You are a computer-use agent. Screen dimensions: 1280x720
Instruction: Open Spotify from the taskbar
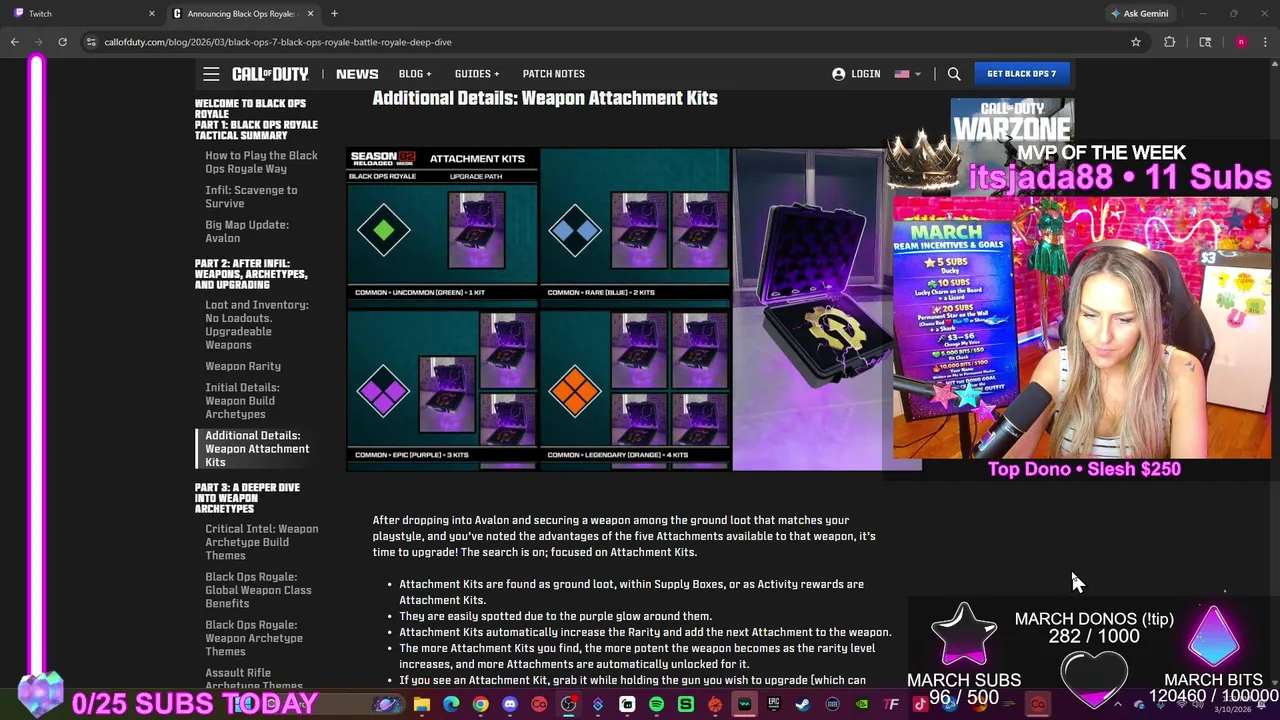pos(656,705)
